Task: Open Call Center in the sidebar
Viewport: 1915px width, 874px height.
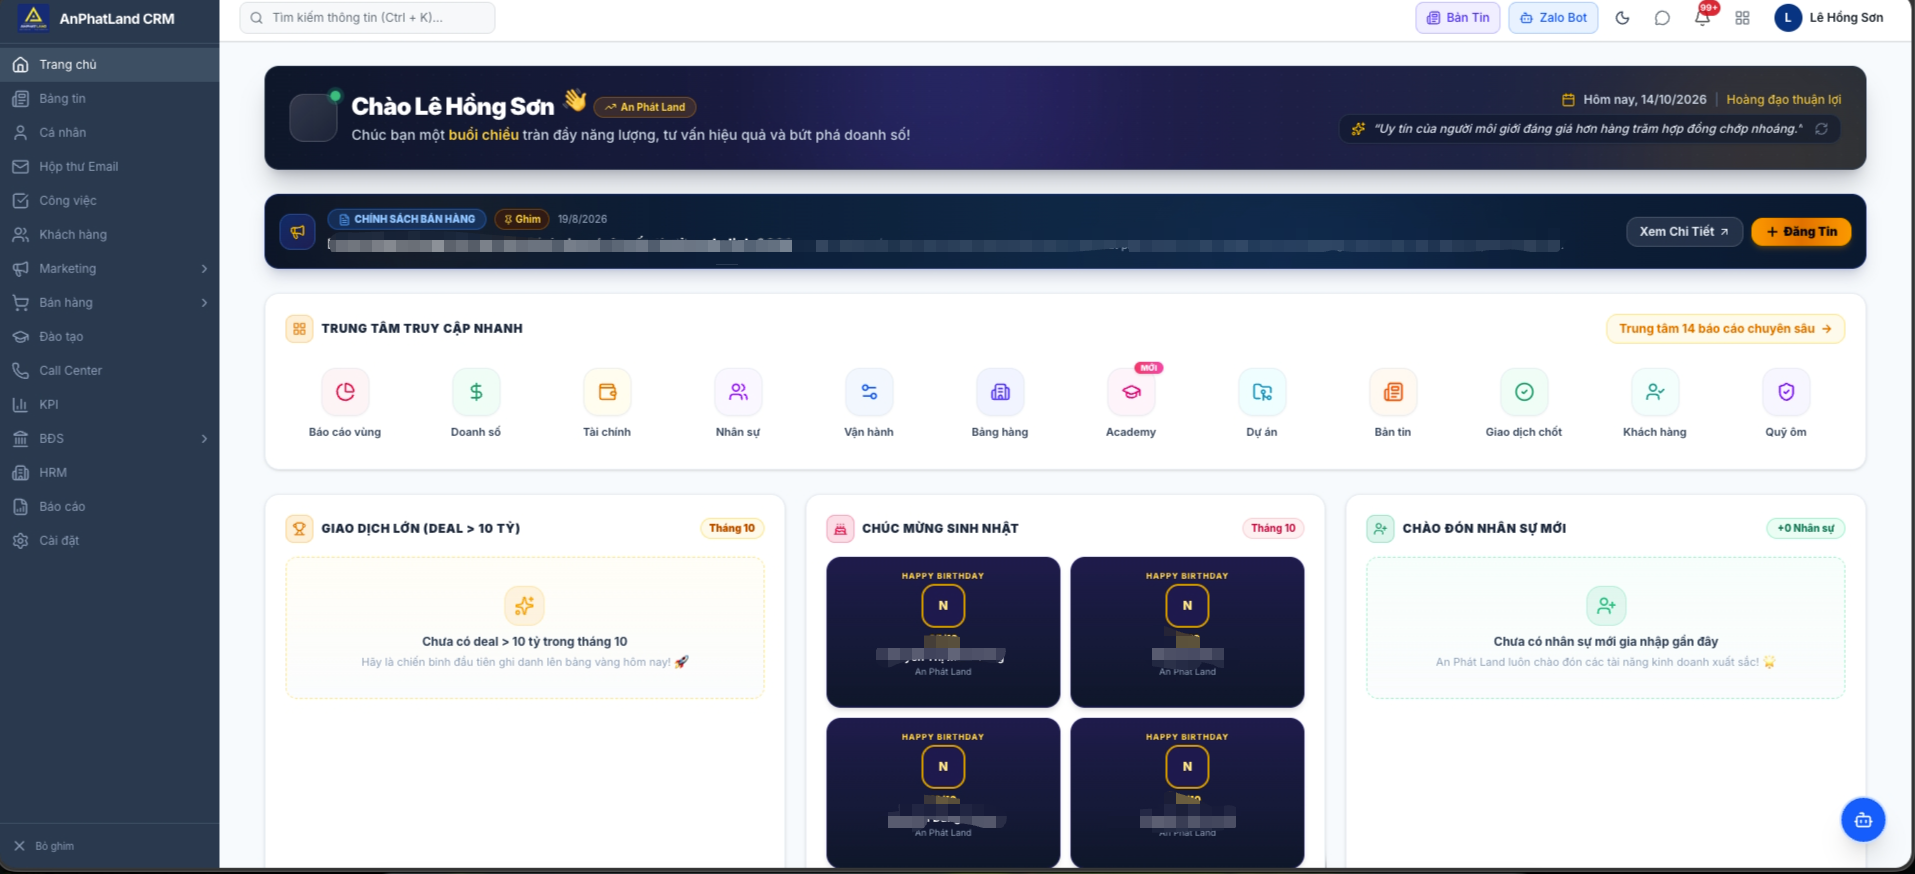Action: click(x=110, y=371)
